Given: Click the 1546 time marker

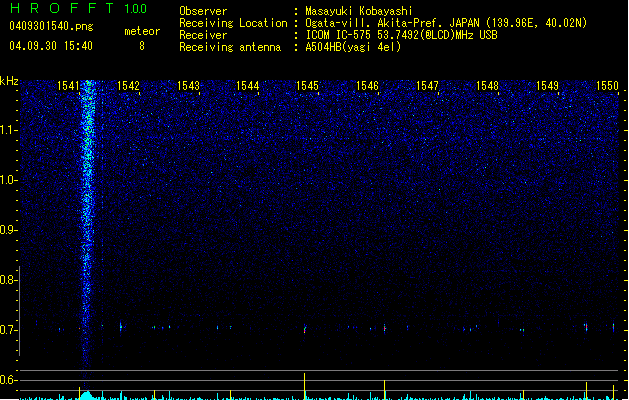Looking at the screenshot, I should coord(367,86).
